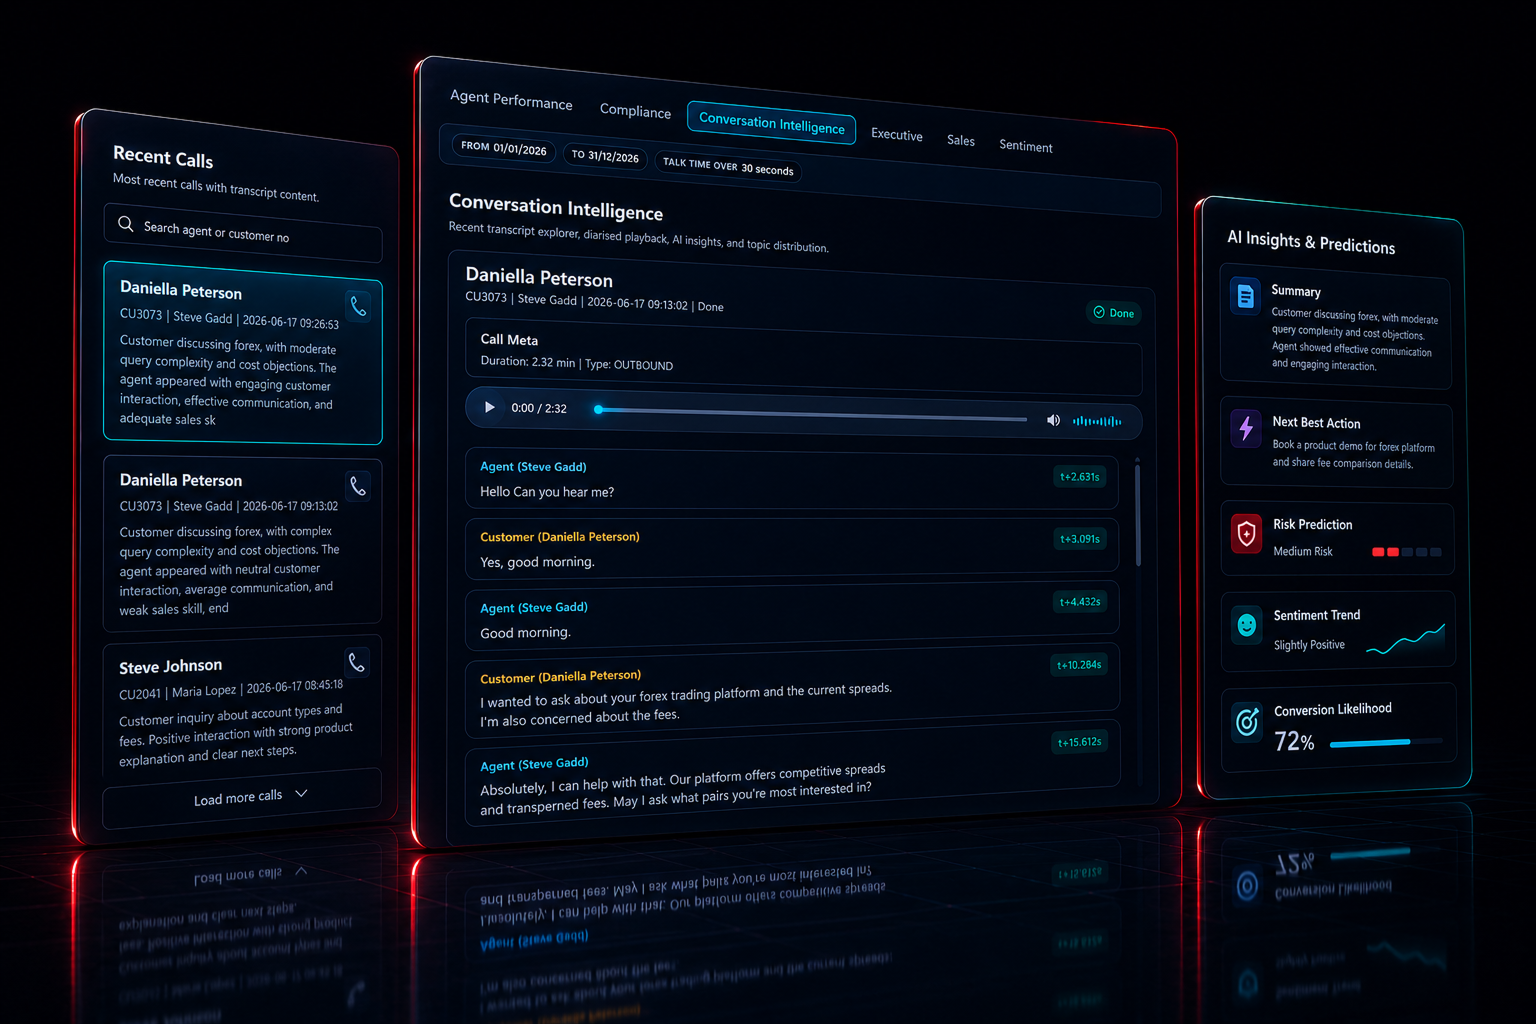Click agent's 'Good morning.' transcript line
Image resolution: width=1536 pixels, height=1024 pixels.
[x=525, y=633]
